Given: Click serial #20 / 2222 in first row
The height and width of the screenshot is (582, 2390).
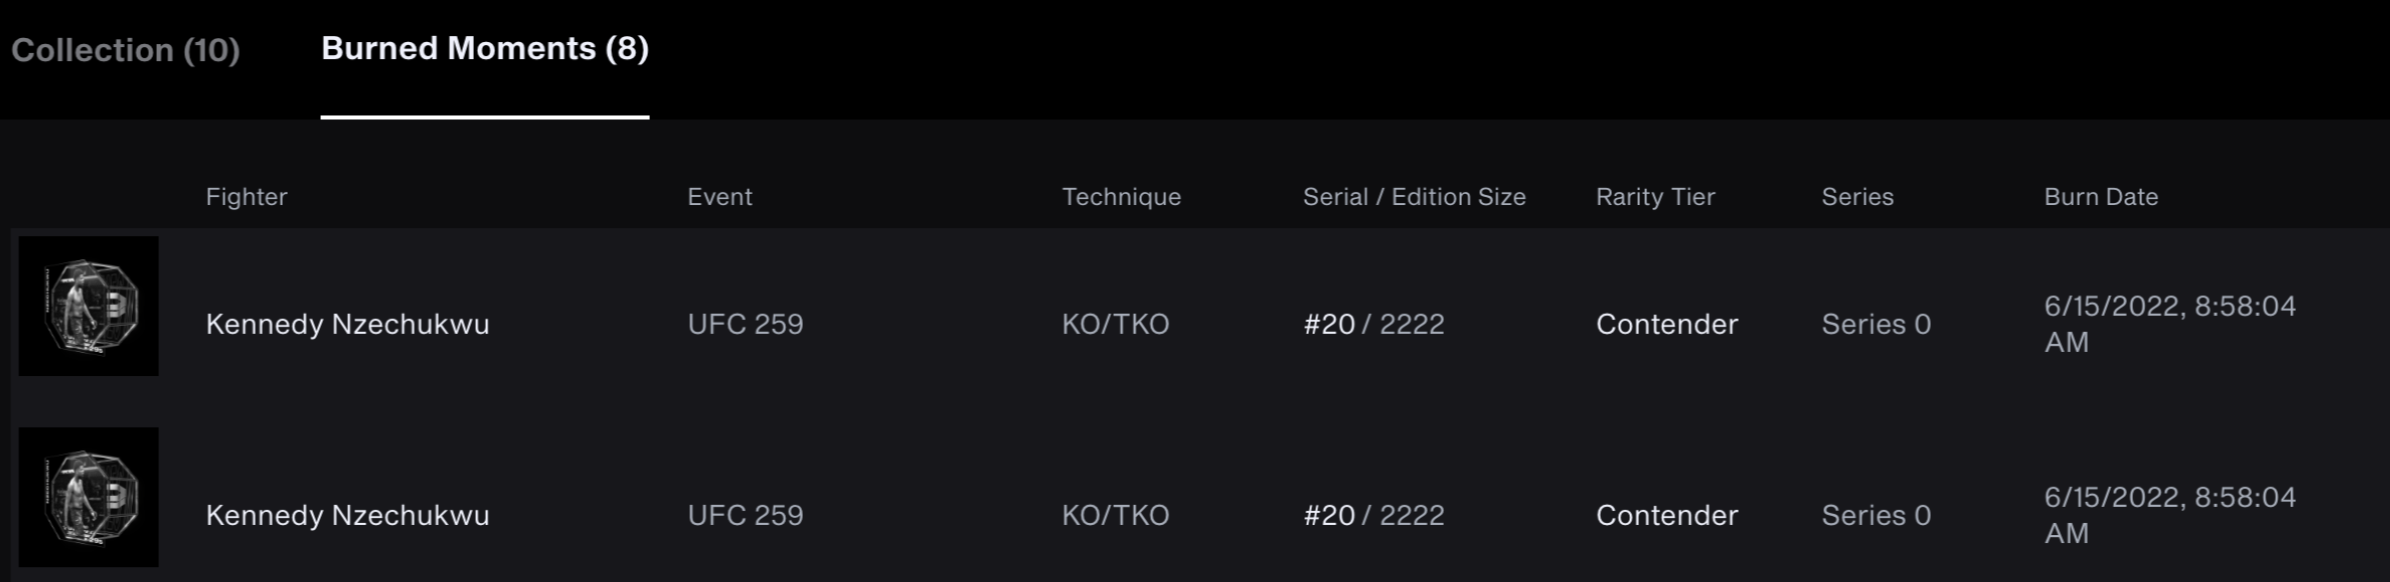Looking at the screenshot, I should click(1373, 324).
